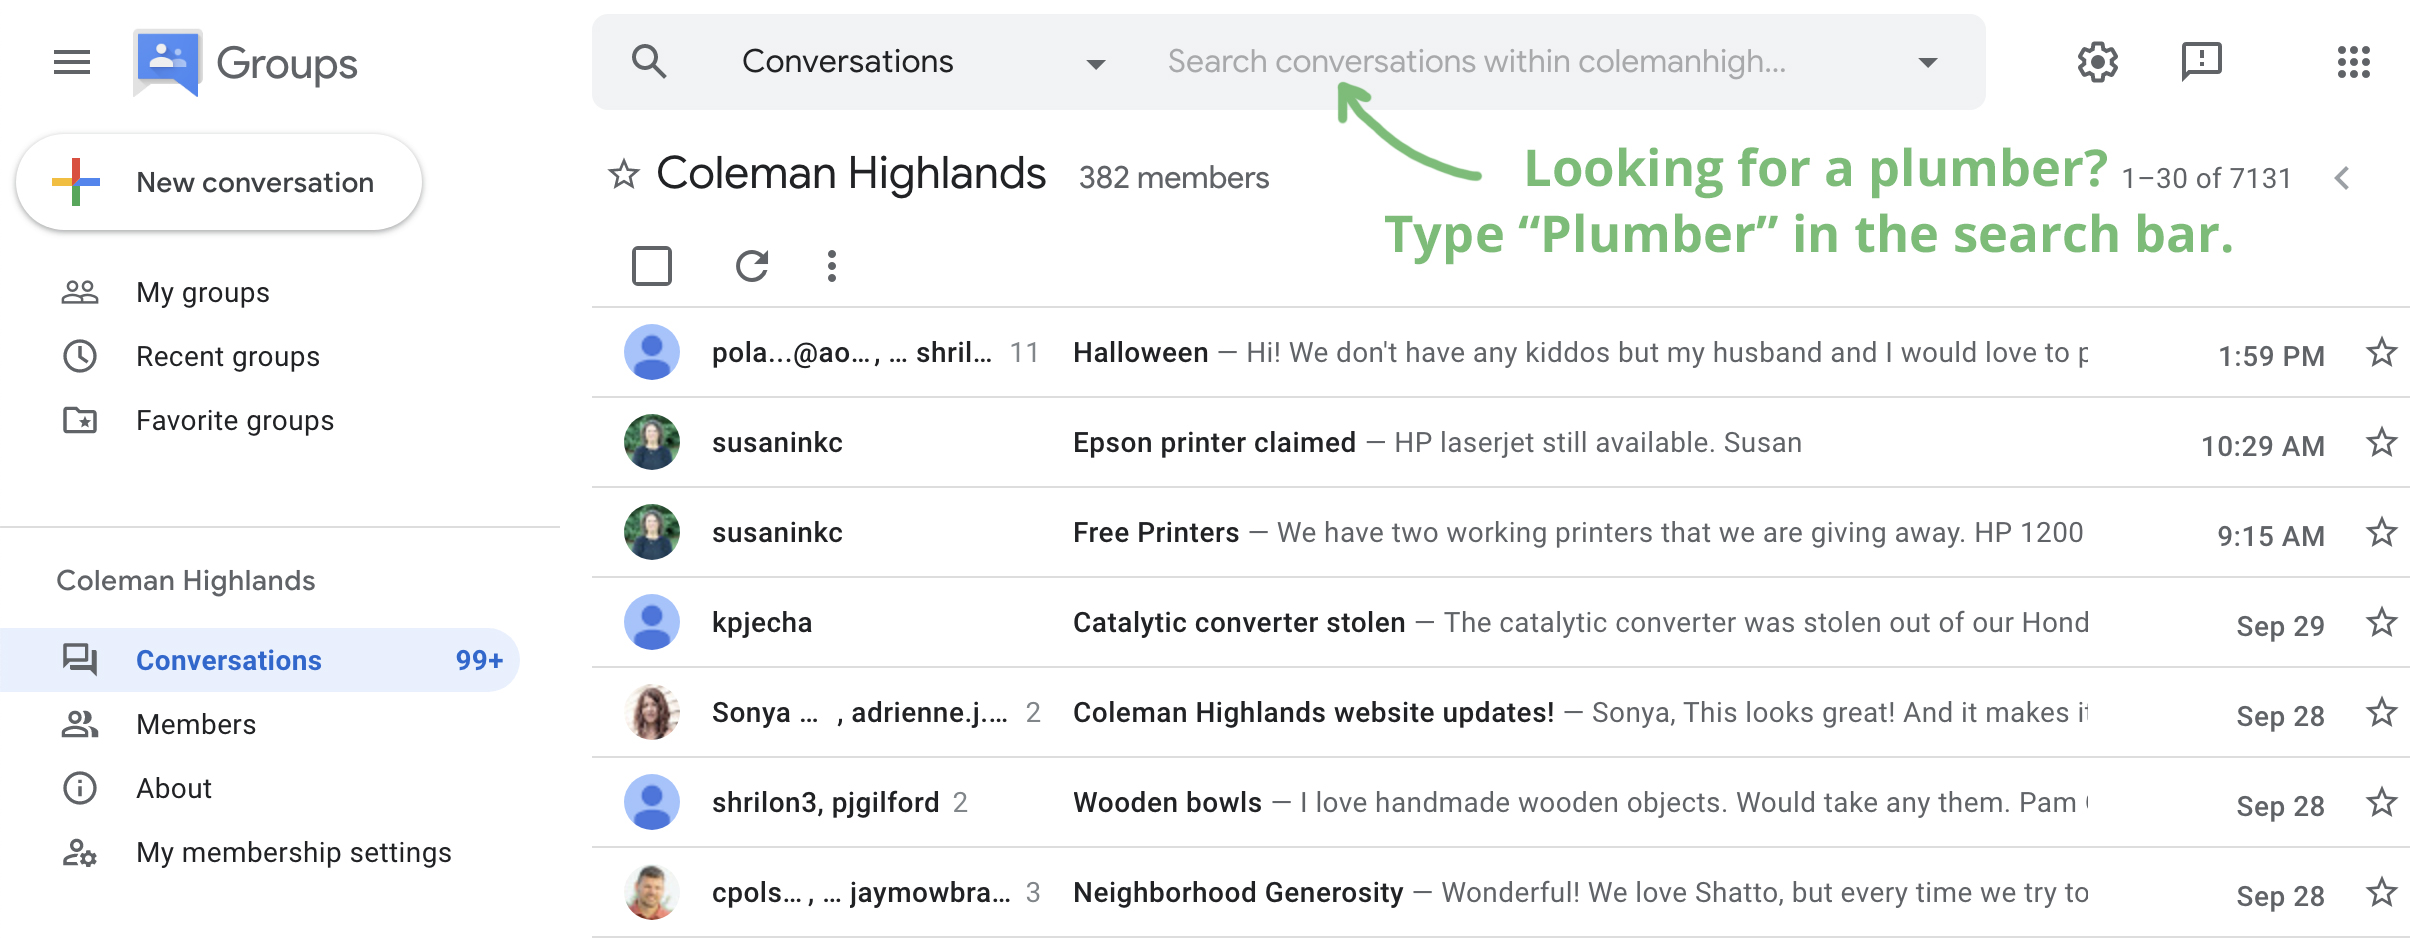Open Members in the sidebar
Screen dimensions: 2410x938
(196, 724)
